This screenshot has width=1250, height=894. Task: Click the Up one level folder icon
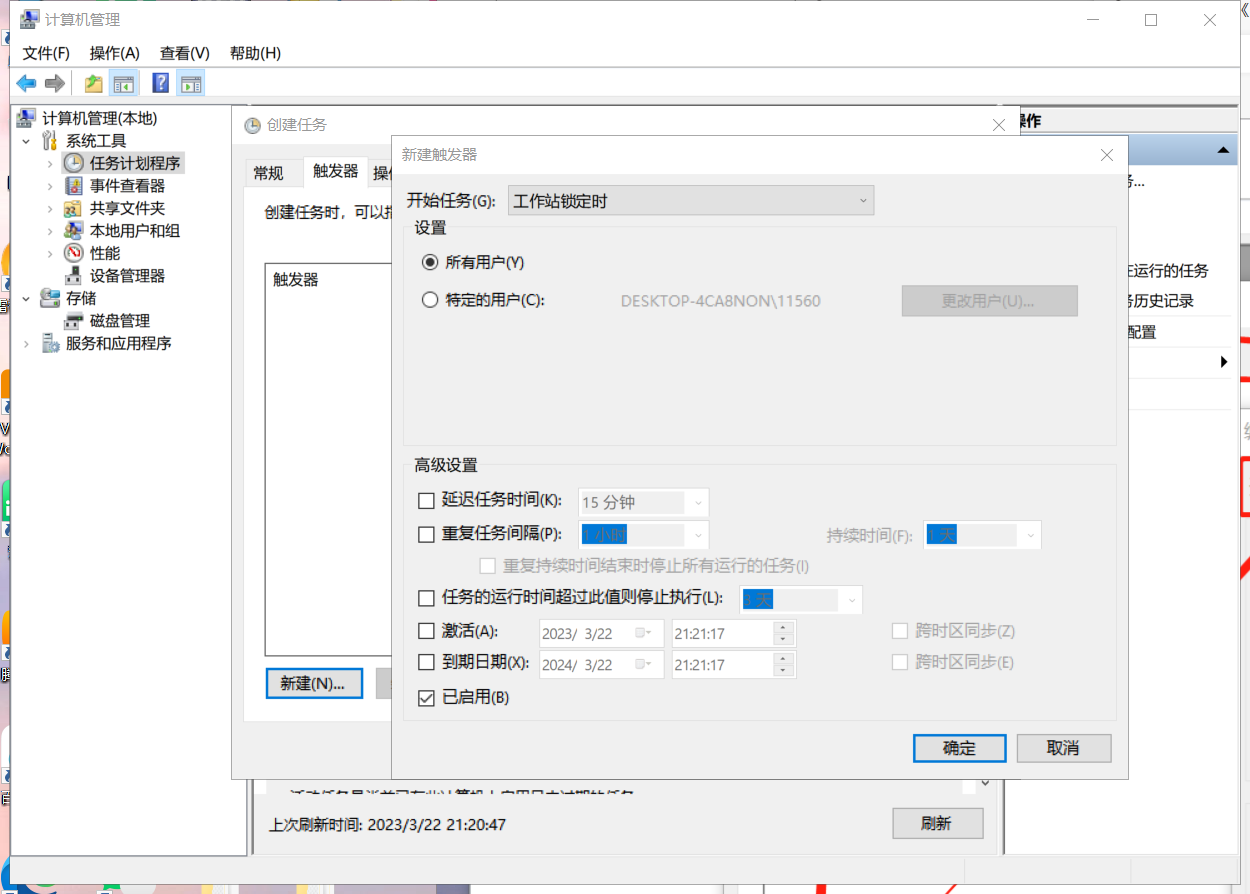click(94, 84)
